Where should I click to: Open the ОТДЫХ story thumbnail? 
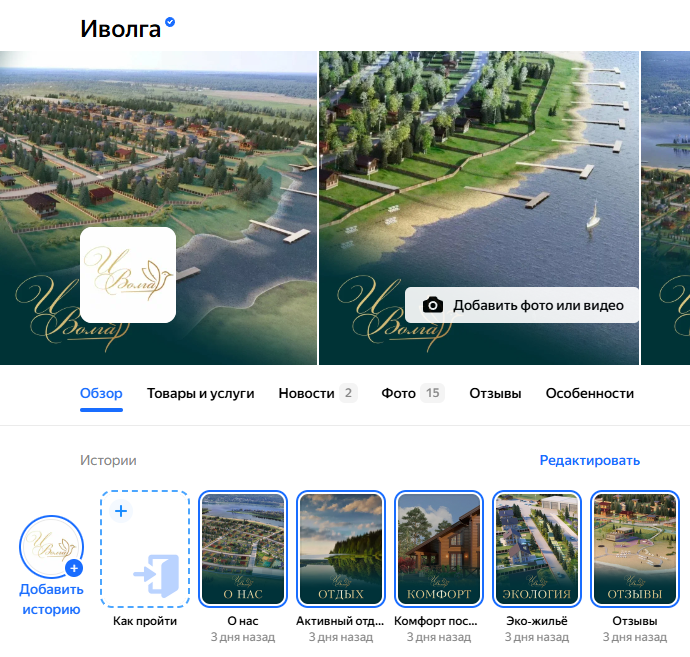(x=341, y=549)
